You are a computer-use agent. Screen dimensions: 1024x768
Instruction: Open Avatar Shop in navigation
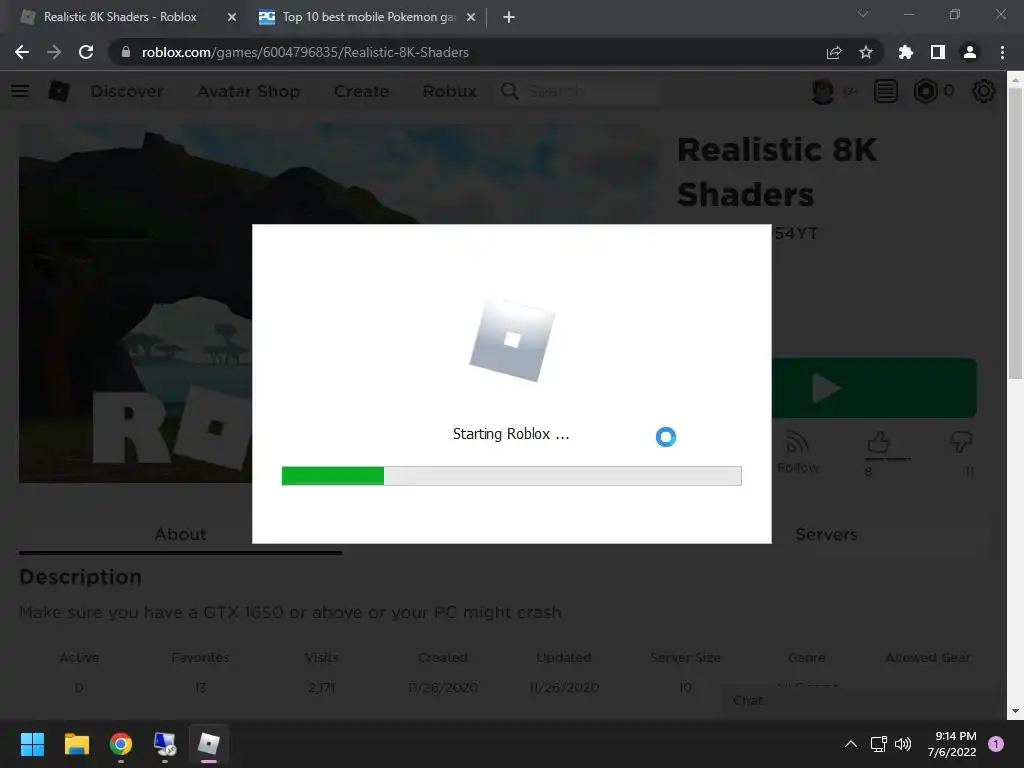pyautogui.click(x=249, y=91)
